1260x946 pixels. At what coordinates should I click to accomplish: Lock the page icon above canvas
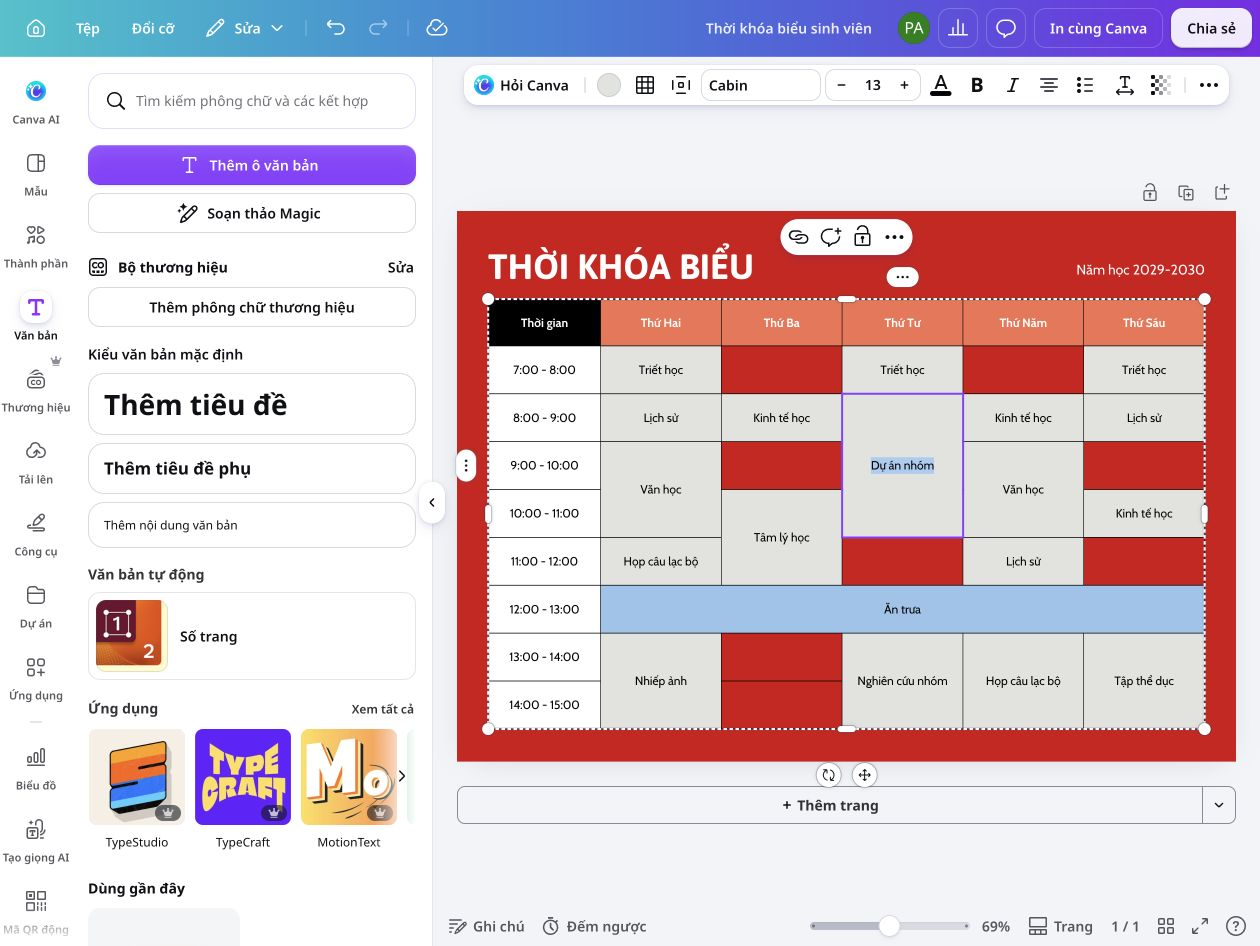(1150, 193)
